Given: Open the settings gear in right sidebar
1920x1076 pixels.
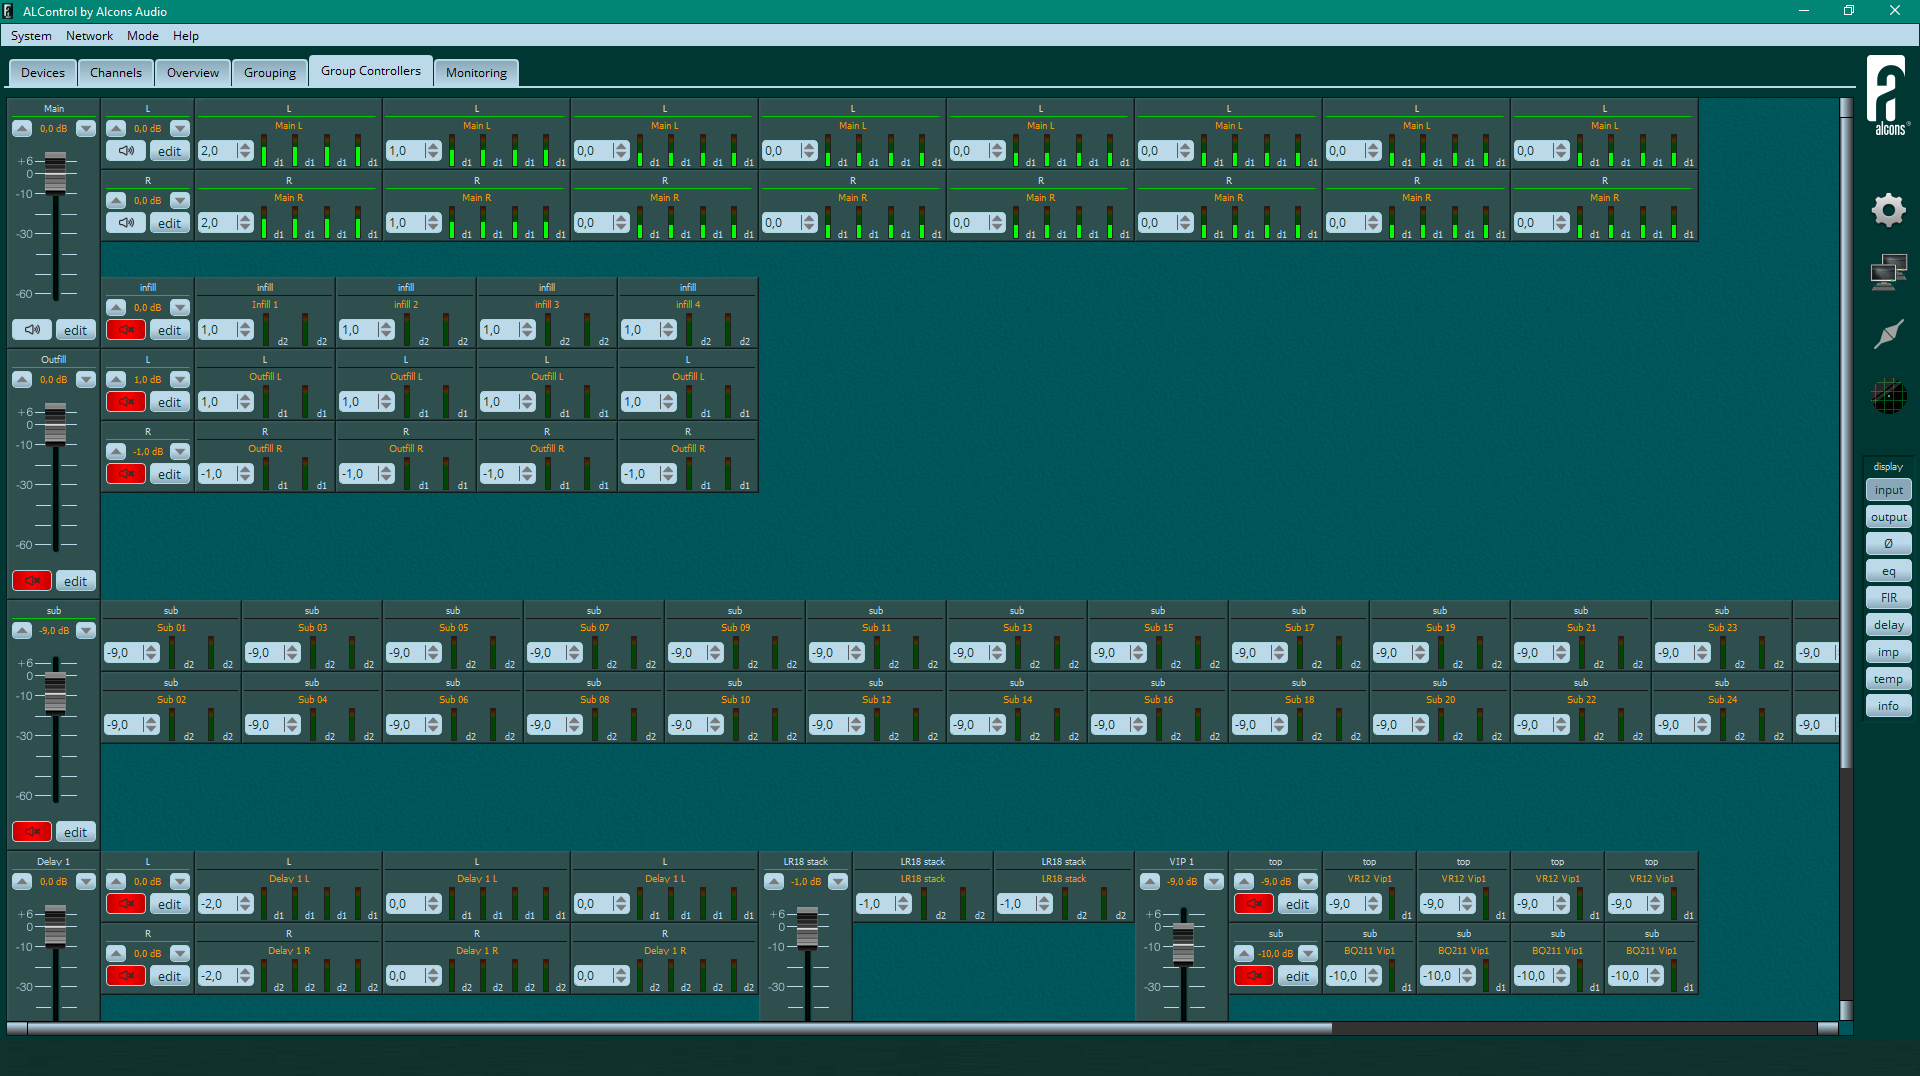Looking at the screenshot, I should [x=1888, y=210].
